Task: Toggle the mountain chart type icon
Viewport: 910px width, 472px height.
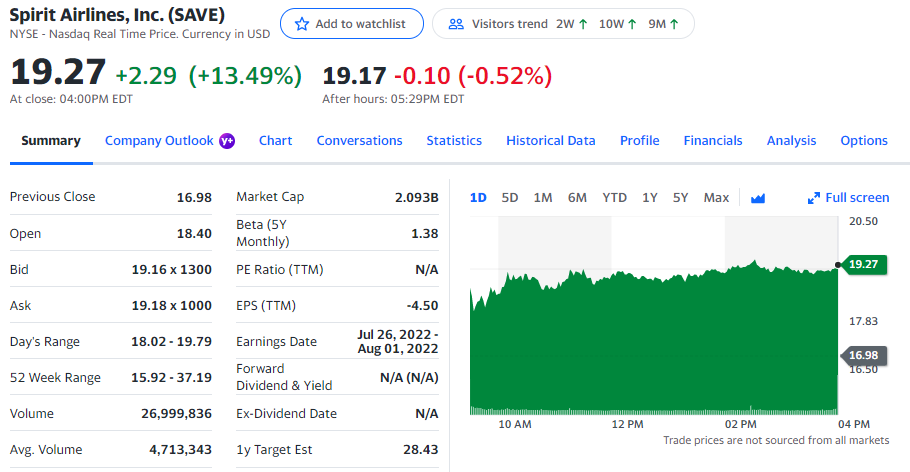Action: (757, 198)
